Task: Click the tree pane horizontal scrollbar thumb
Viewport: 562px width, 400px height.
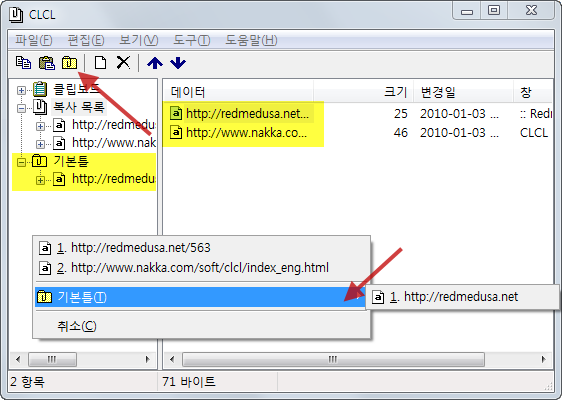Action: click(52, 359)
